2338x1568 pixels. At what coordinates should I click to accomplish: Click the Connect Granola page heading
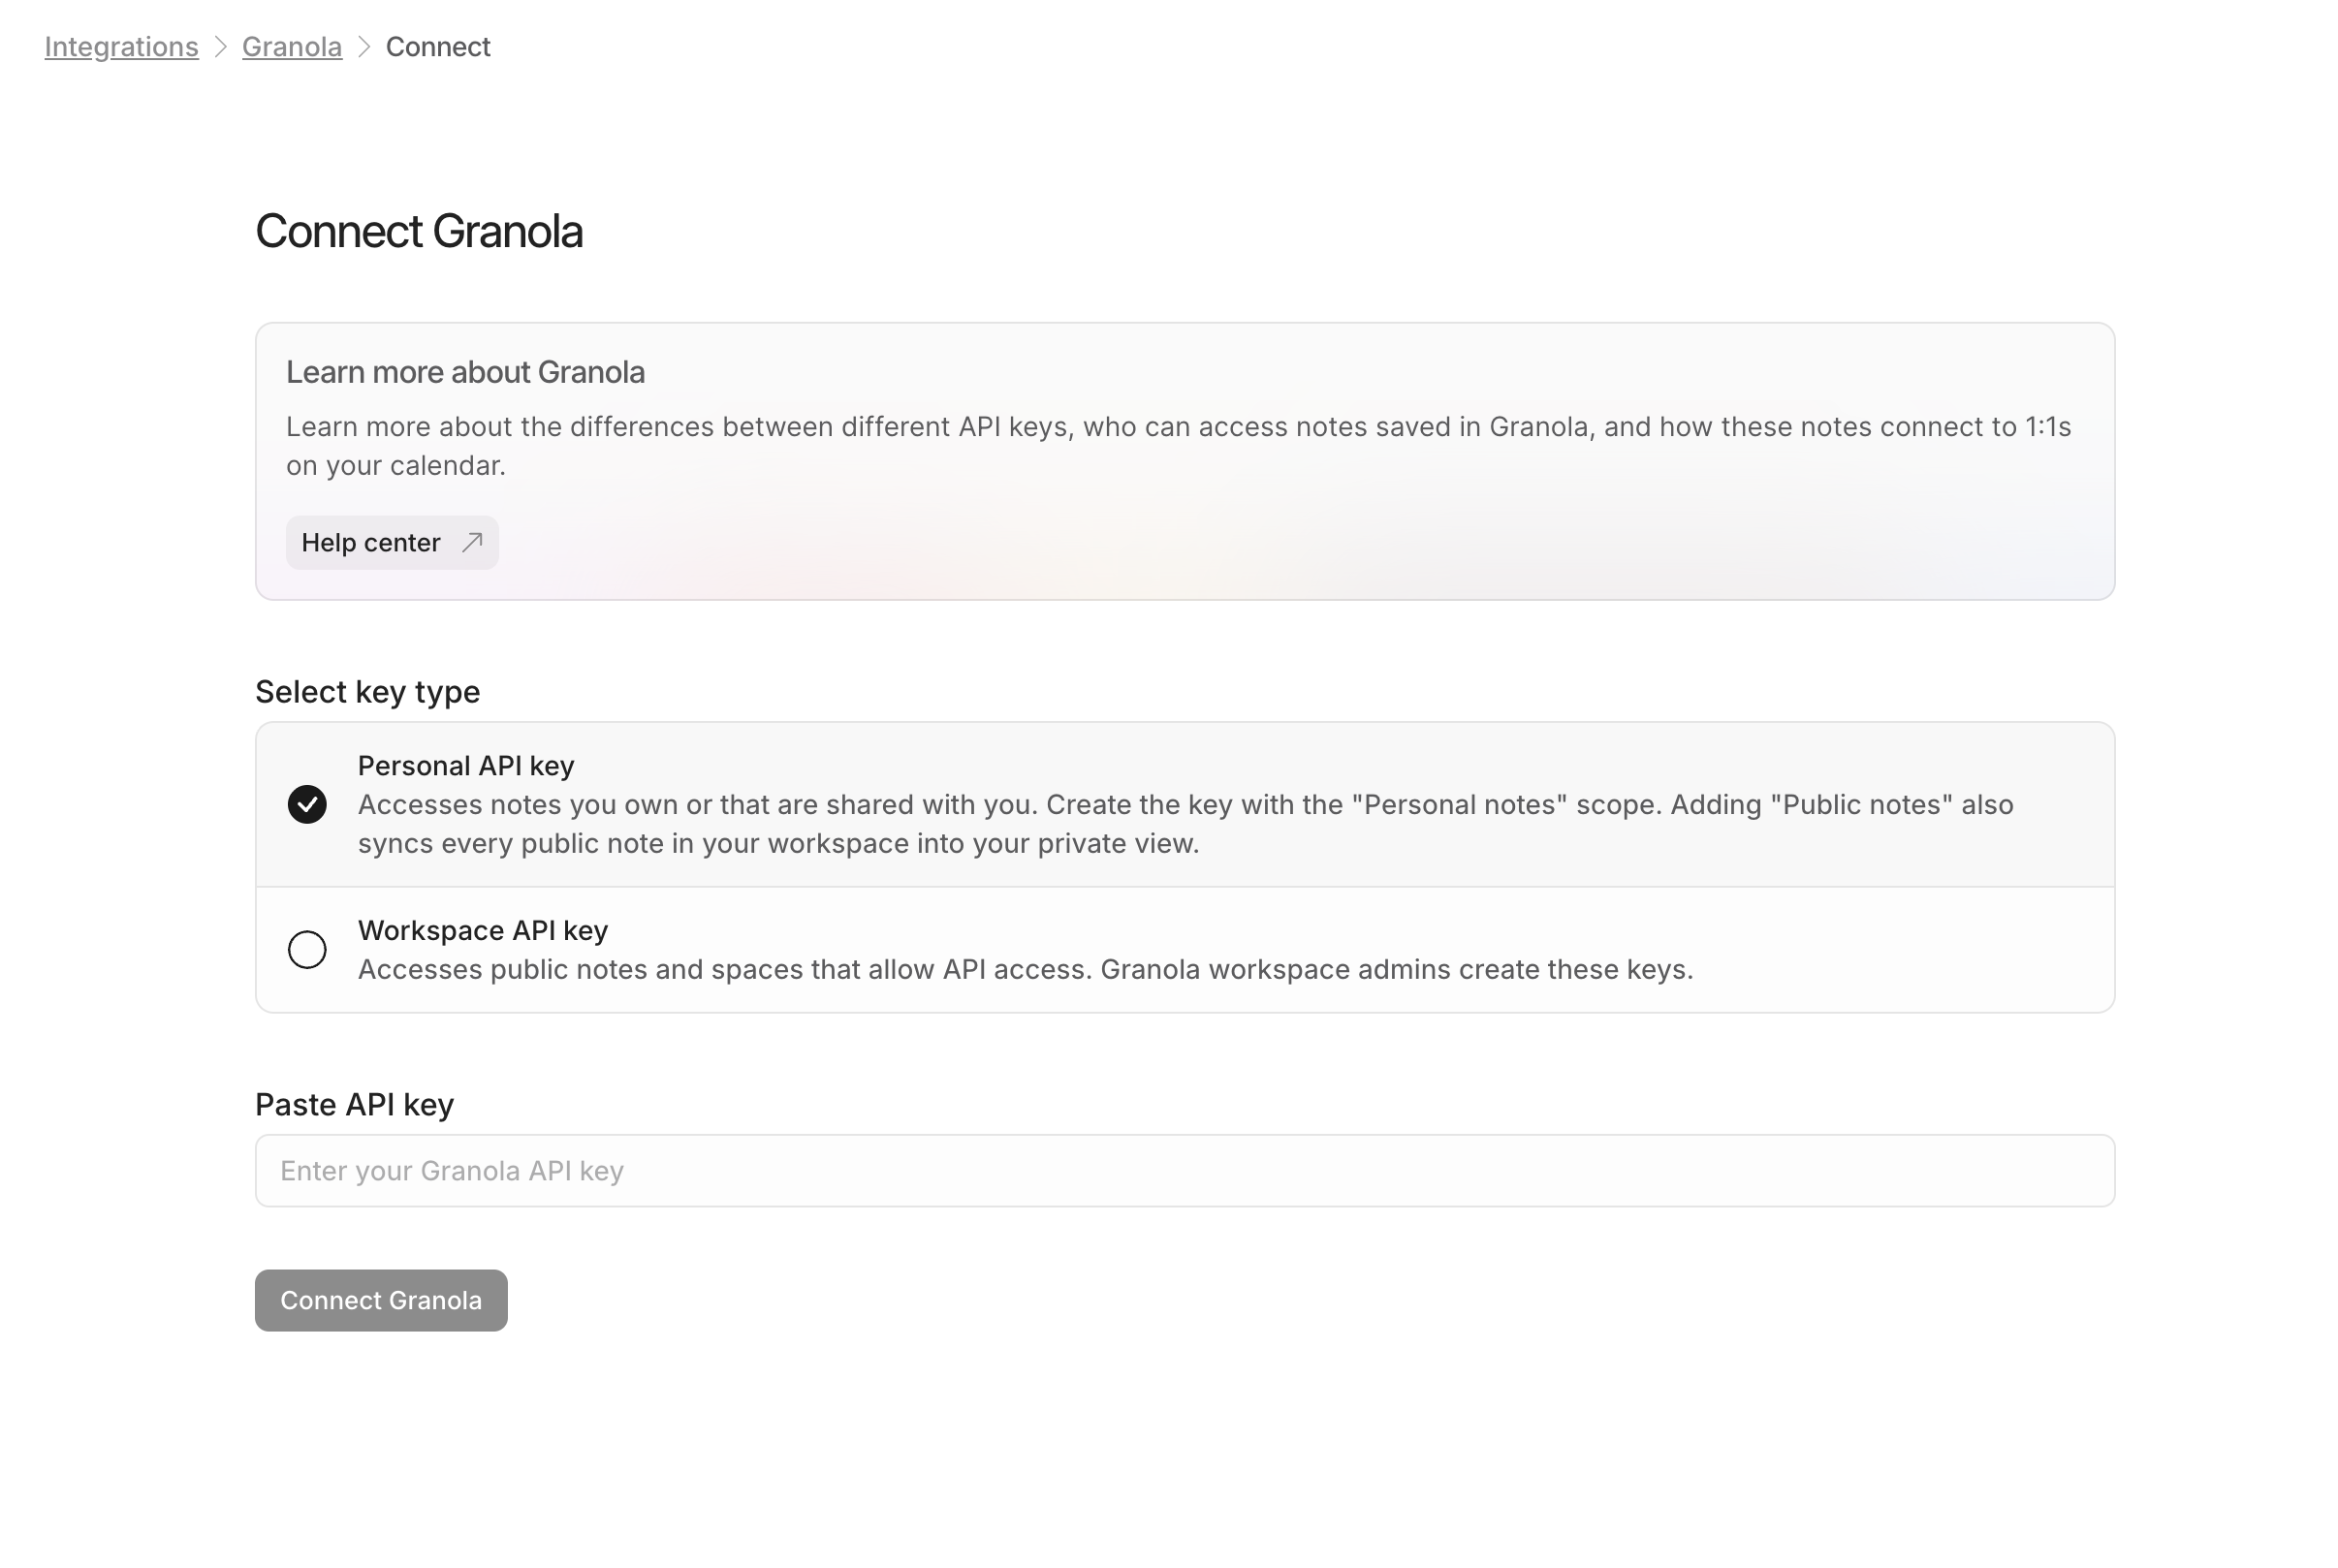(x=419, y=231)
